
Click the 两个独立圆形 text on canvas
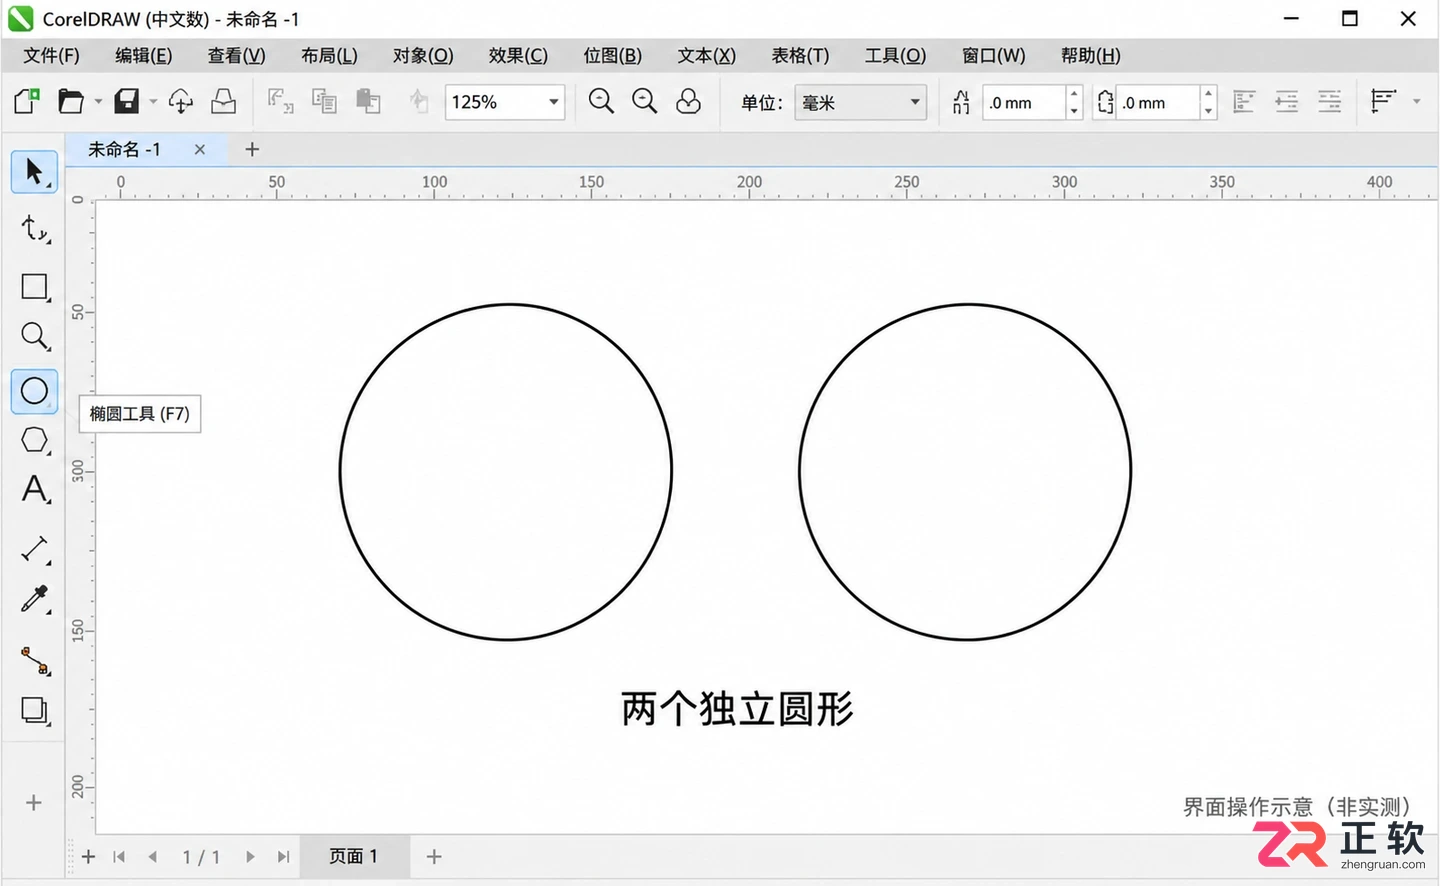point(737,709)
